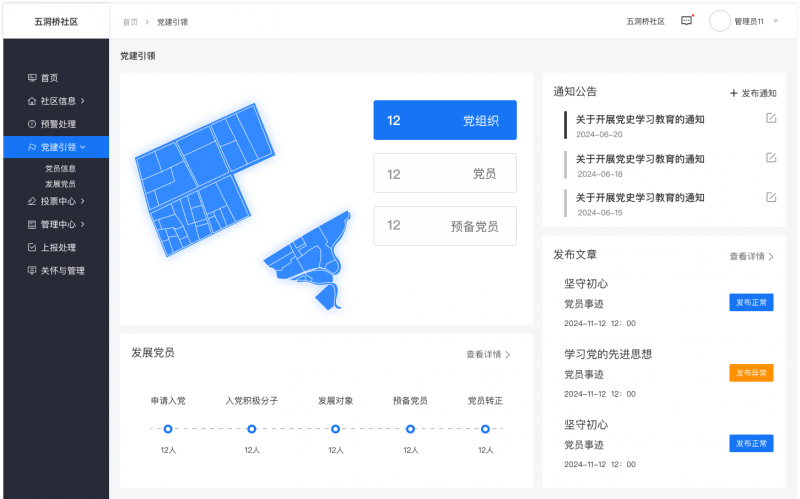Click the 关怀与管理 sidebar icon

tap(32, 271)
